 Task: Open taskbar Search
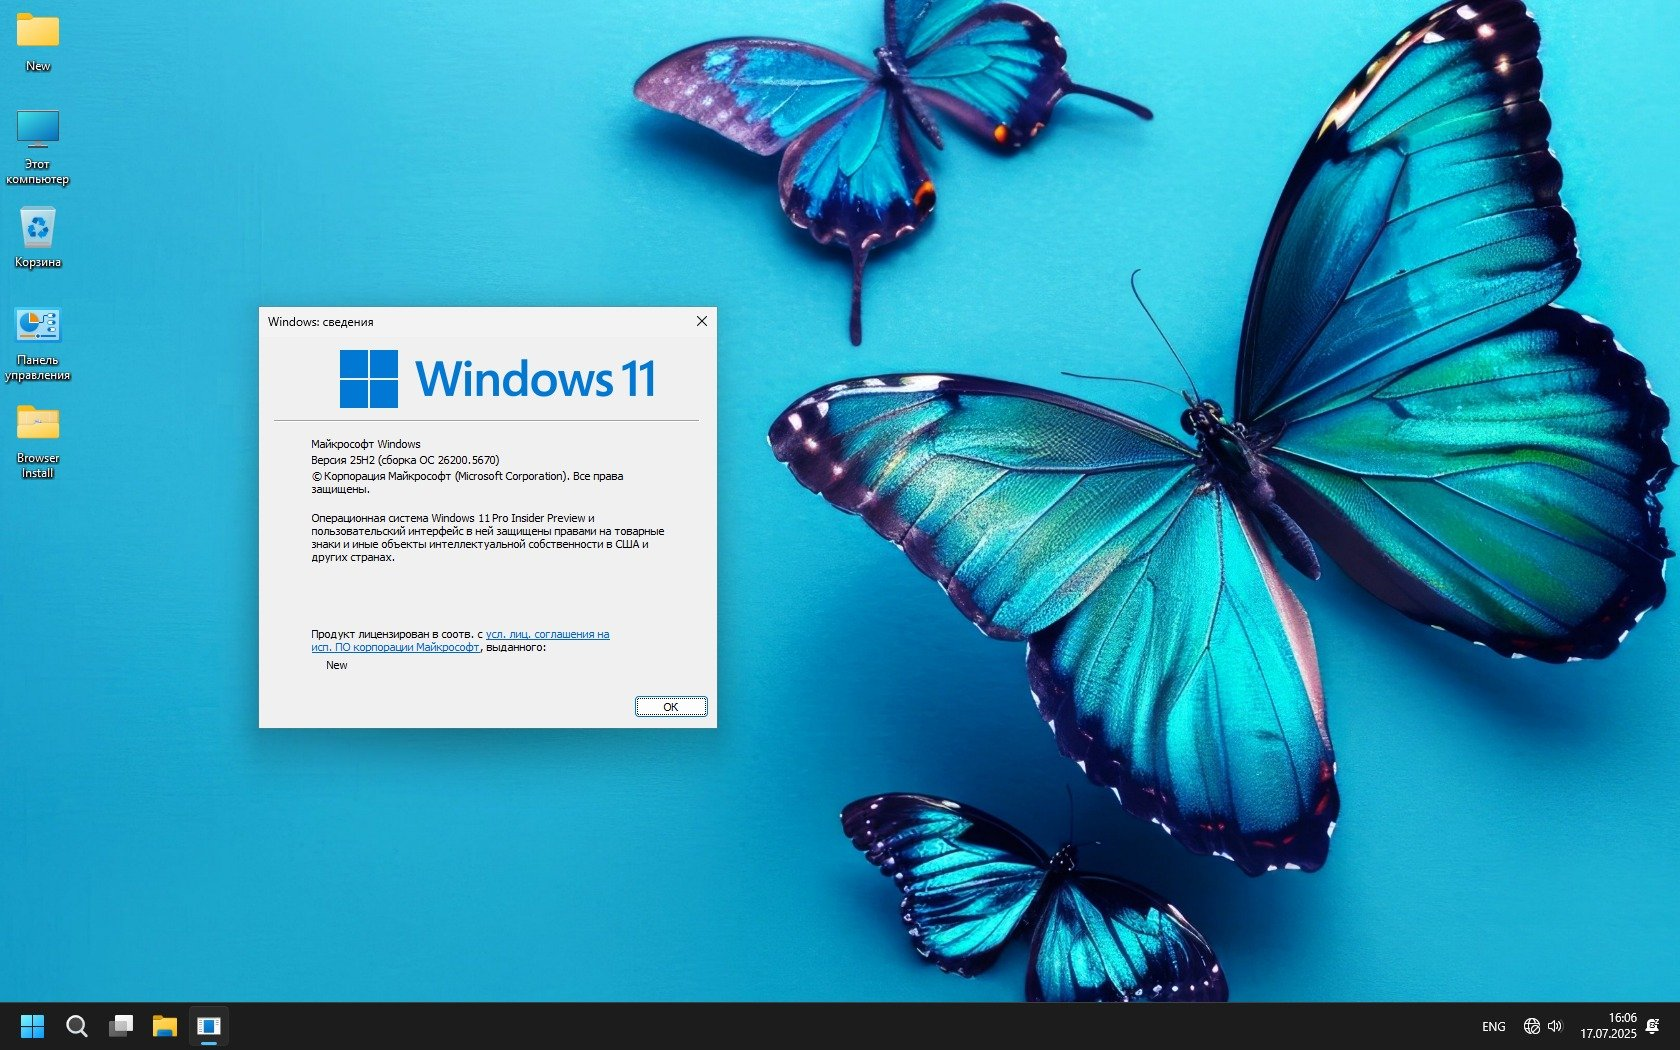pos(76,1026)
